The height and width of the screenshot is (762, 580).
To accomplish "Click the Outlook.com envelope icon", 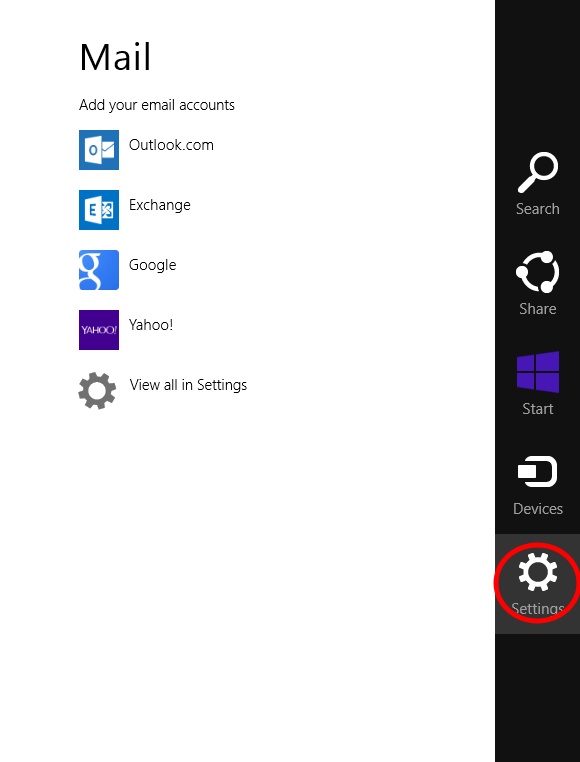I will tap(99, 150).
